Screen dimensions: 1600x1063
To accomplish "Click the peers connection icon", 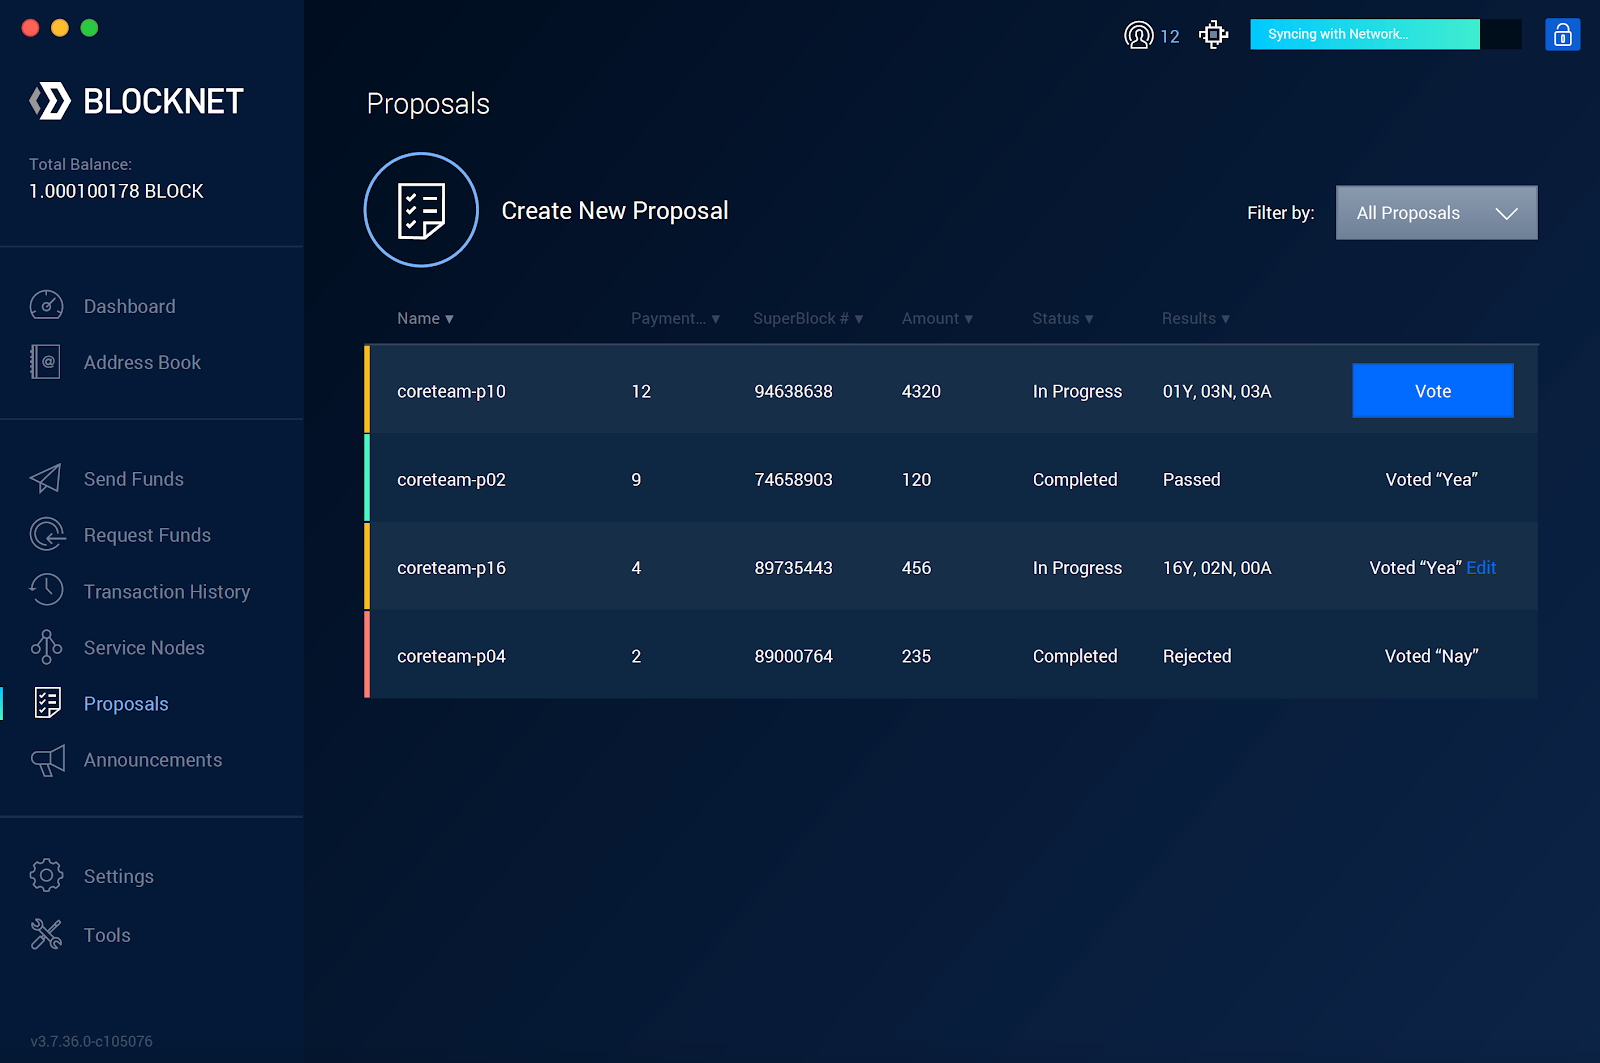I will point(1138,35).
